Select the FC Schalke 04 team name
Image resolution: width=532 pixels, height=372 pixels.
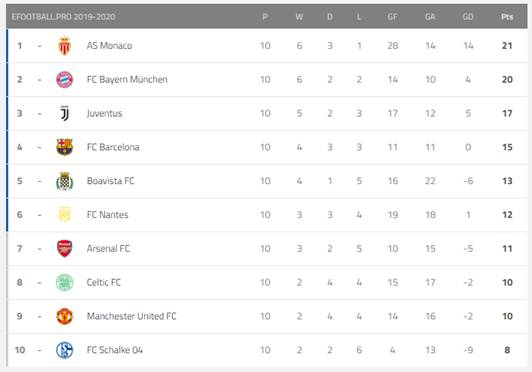point(115,350)
